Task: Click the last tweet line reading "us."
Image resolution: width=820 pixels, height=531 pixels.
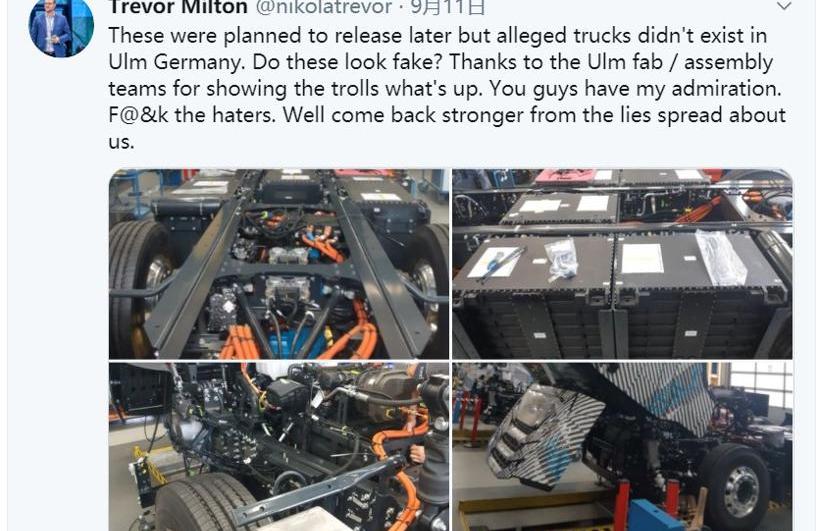Action: pos(121,142)
